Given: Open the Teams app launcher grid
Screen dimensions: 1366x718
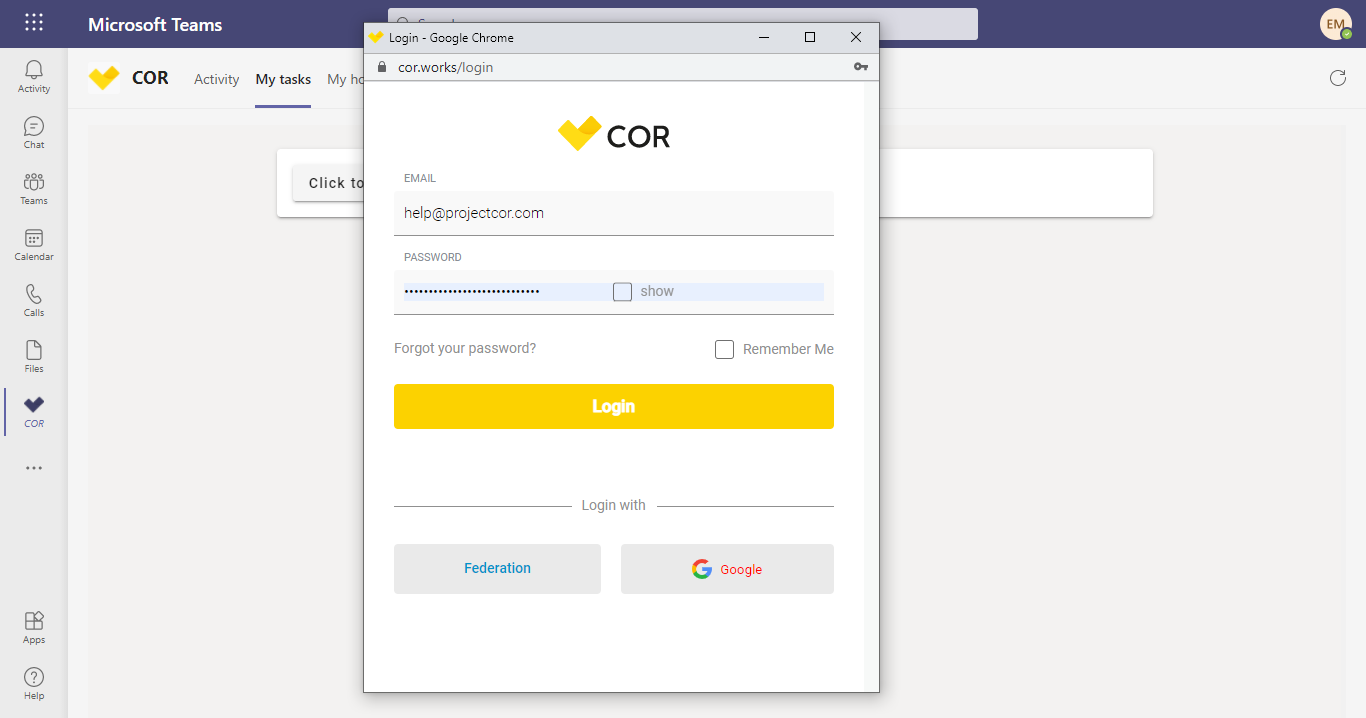Looking at the screenshot, I should coord(34,23).
